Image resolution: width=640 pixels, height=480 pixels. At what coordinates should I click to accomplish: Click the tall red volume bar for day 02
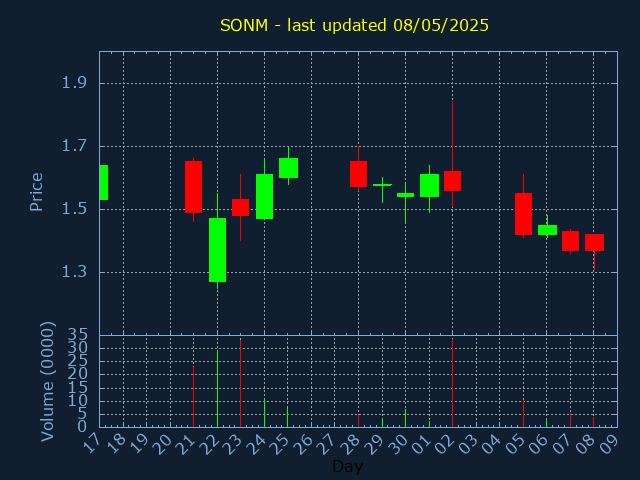pos(452,383)
